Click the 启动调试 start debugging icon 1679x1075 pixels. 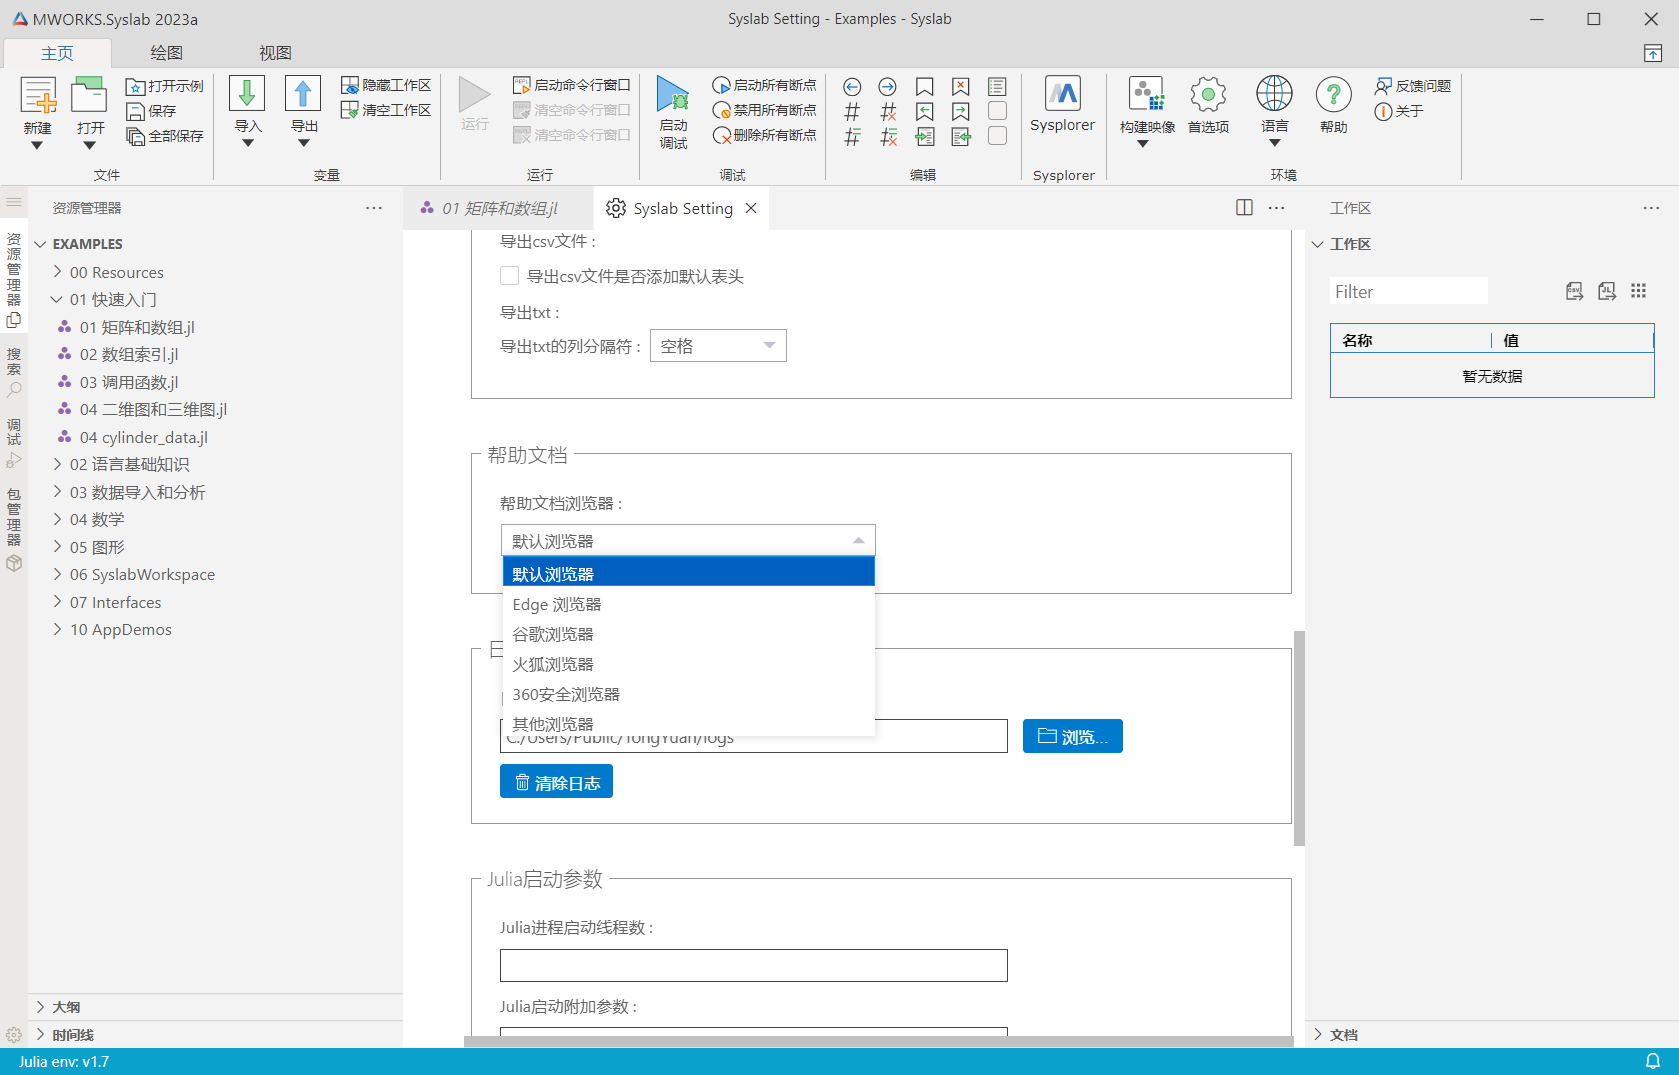673,95
